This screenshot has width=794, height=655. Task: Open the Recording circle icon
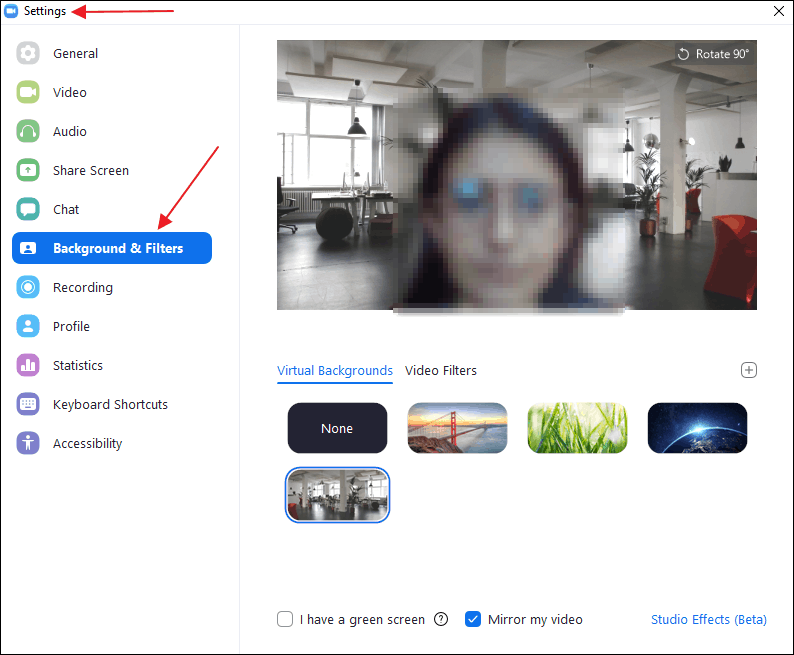(x=28, y=287)
